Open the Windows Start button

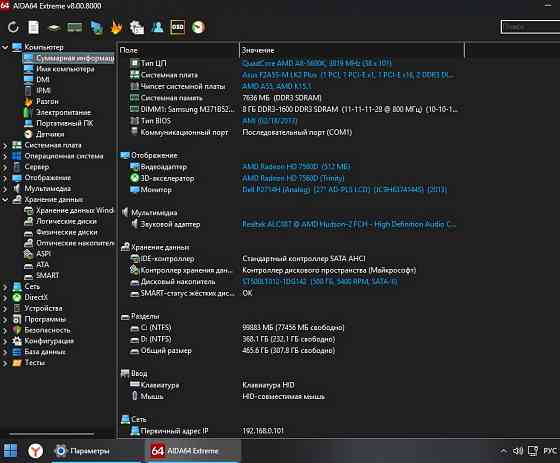(10, 451)
